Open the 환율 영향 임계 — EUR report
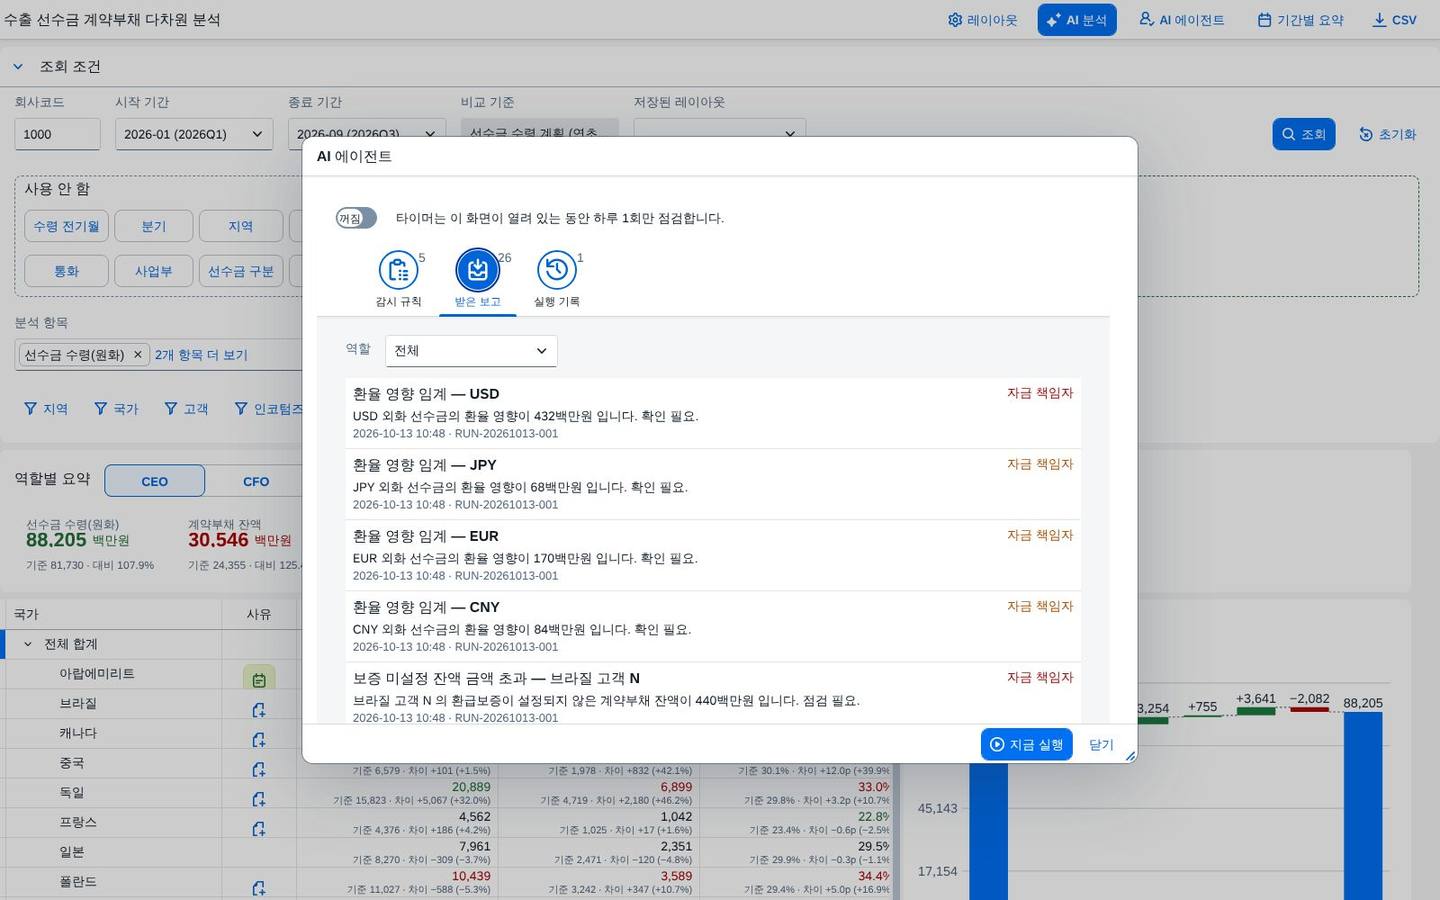Image resolution: width=1440 pixels, height=900 pixels. coord(713,555)
